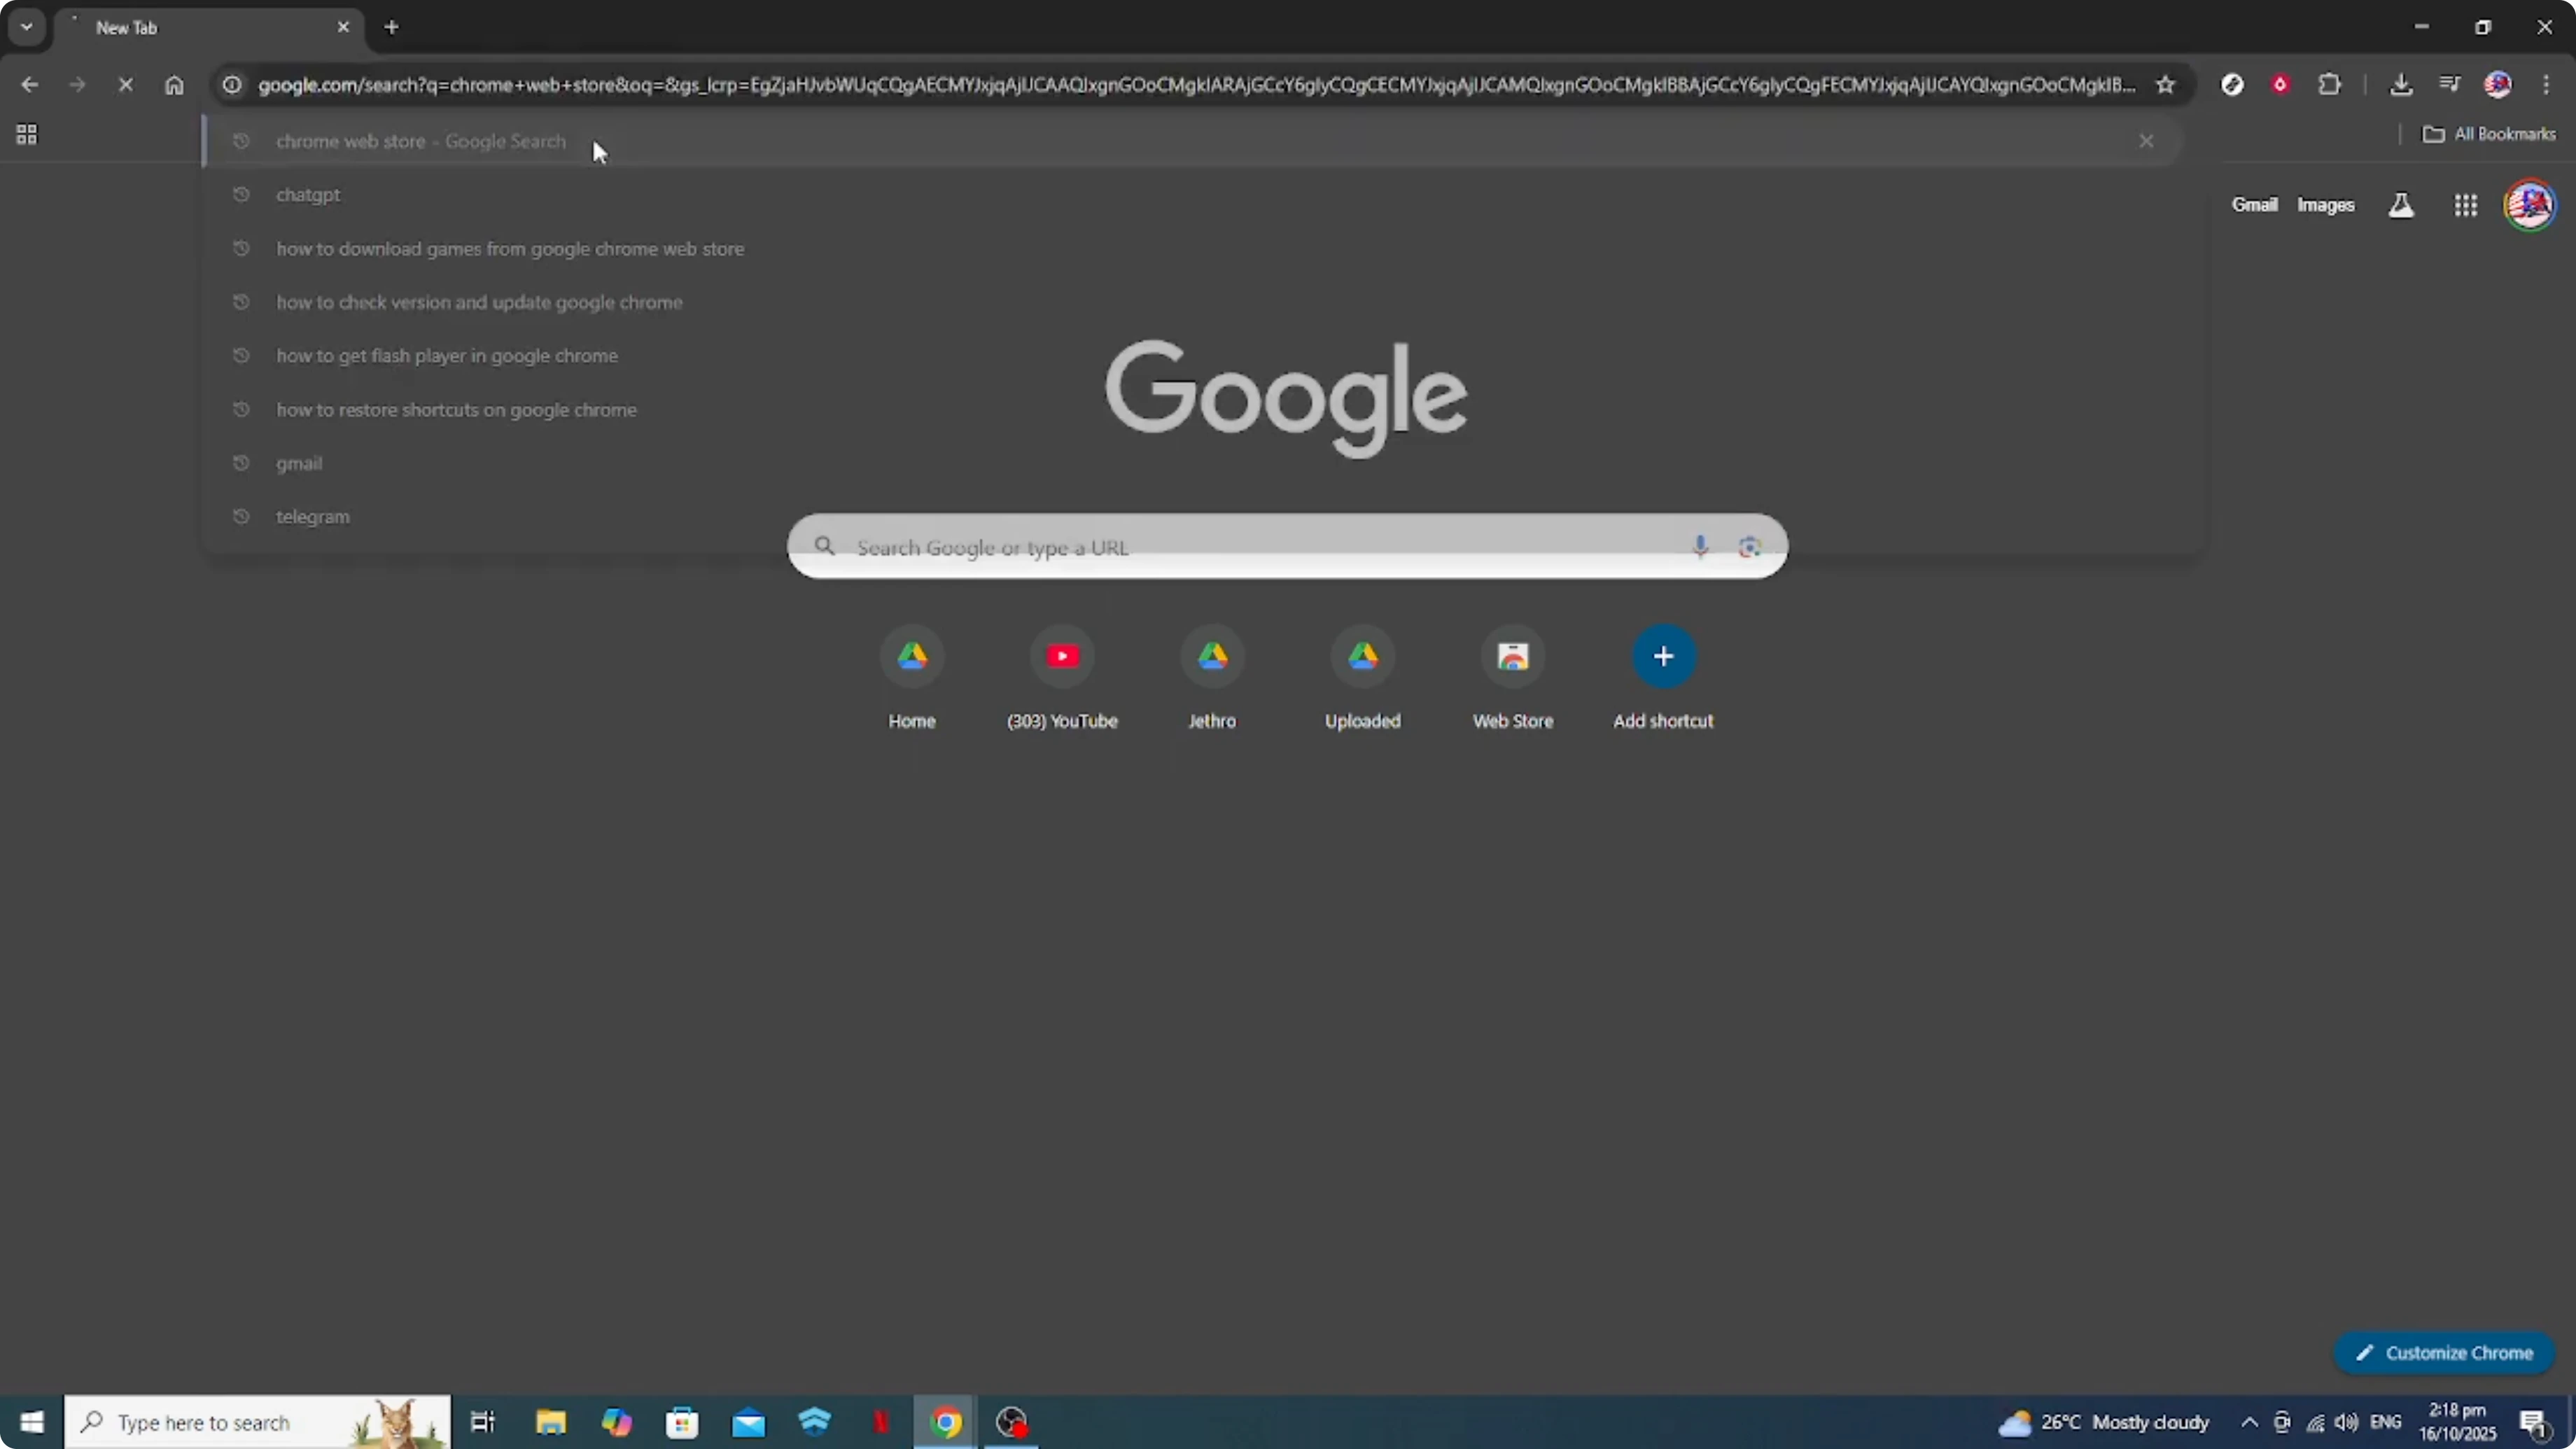Remove the chrome web store suggestion
The height and width of the screenshot is (1449, 2576).
(2146, 141)
